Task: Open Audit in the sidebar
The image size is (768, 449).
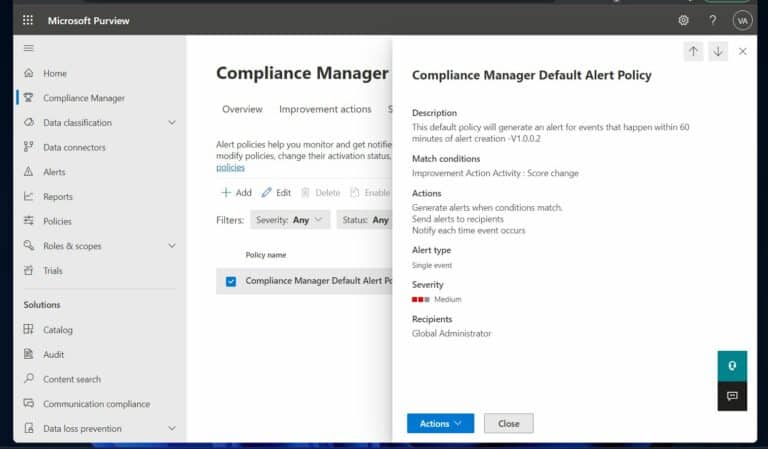Action: [53, 354]
